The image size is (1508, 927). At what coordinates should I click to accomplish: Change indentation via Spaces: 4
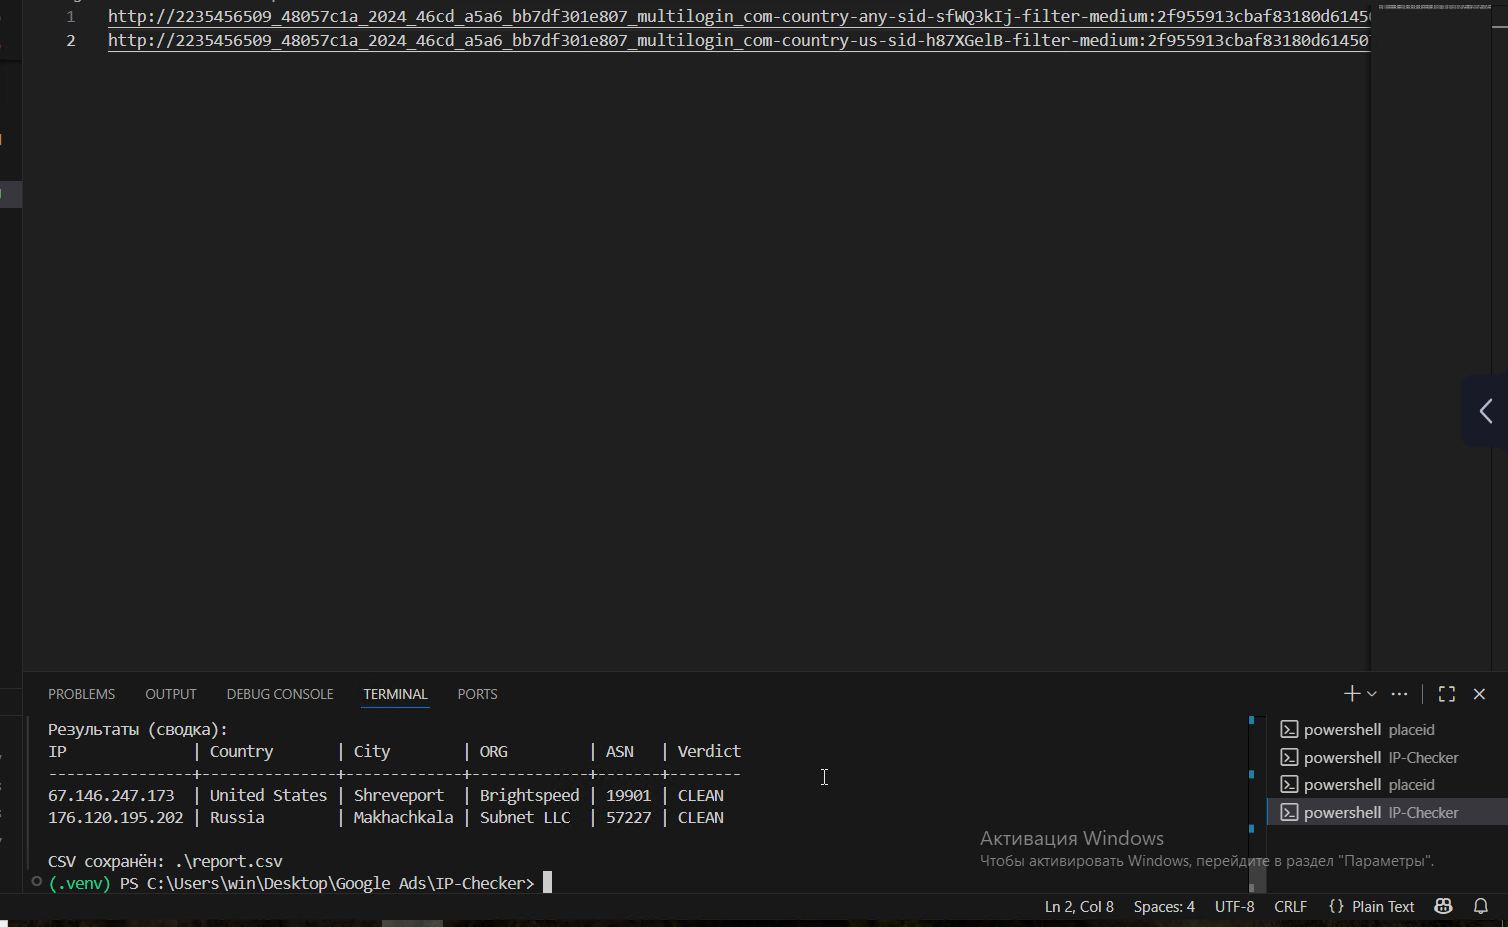pos(1163,906)
